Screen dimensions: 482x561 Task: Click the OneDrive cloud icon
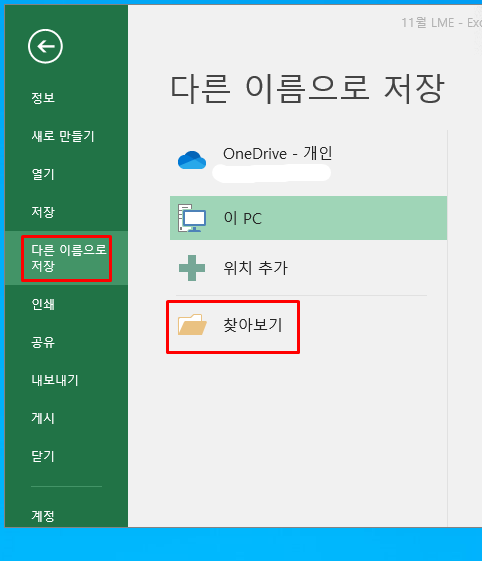pos(192,160)
